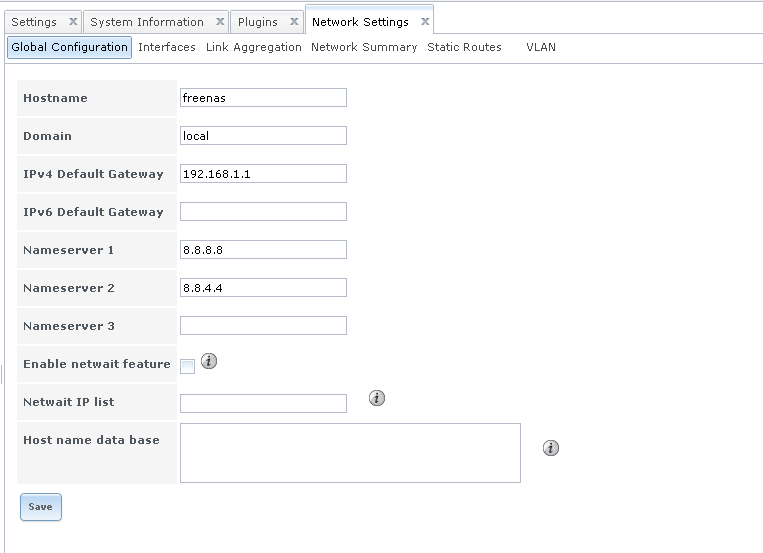
Task: Close the System Information tab
Action: pos(220,21)
